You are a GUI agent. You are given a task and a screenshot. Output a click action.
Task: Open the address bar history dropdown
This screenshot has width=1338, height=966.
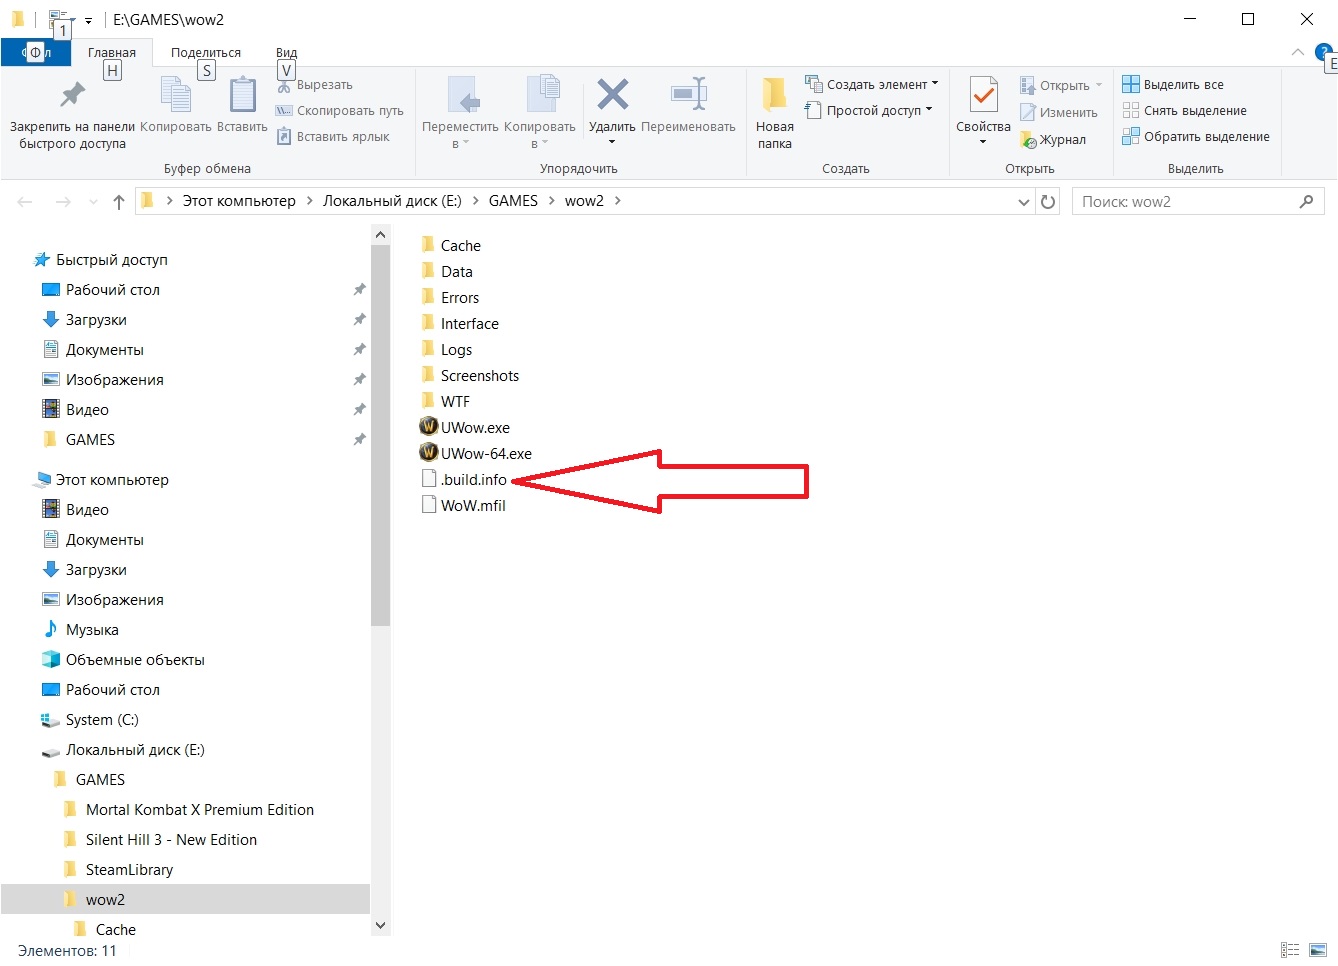pos(1024,202)
